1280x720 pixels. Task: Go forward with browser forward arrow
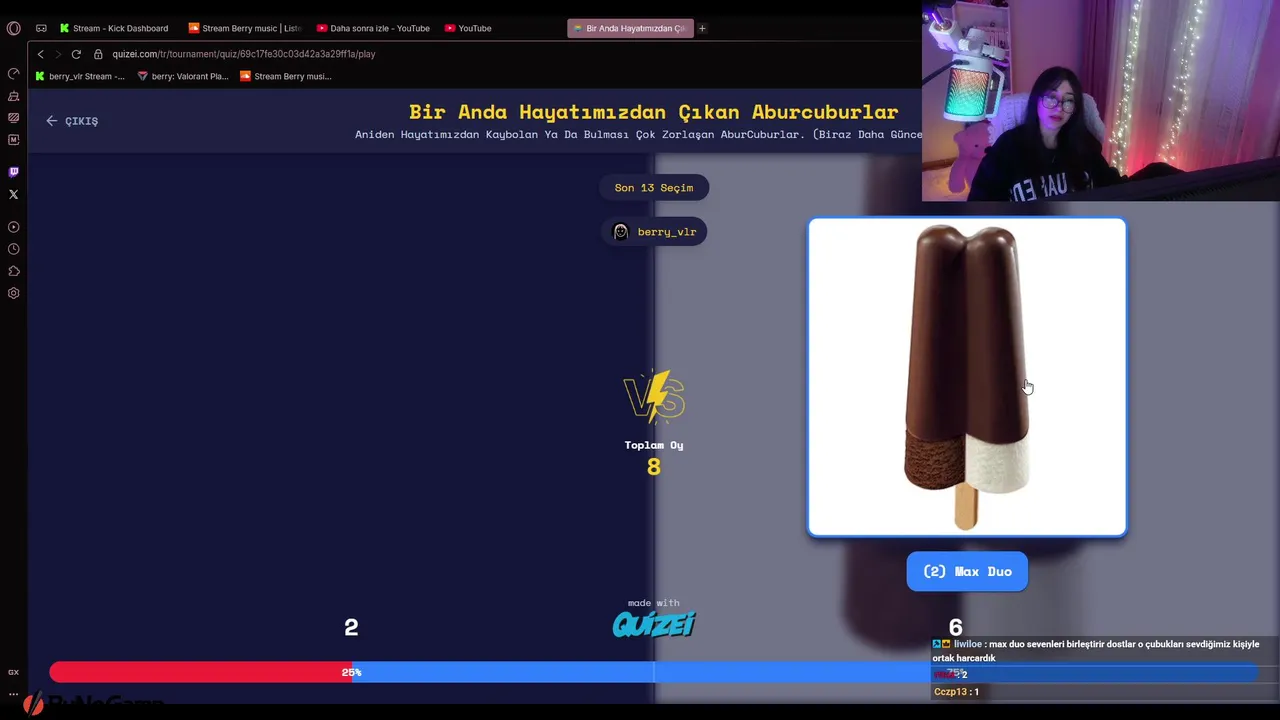click(57, 54)
